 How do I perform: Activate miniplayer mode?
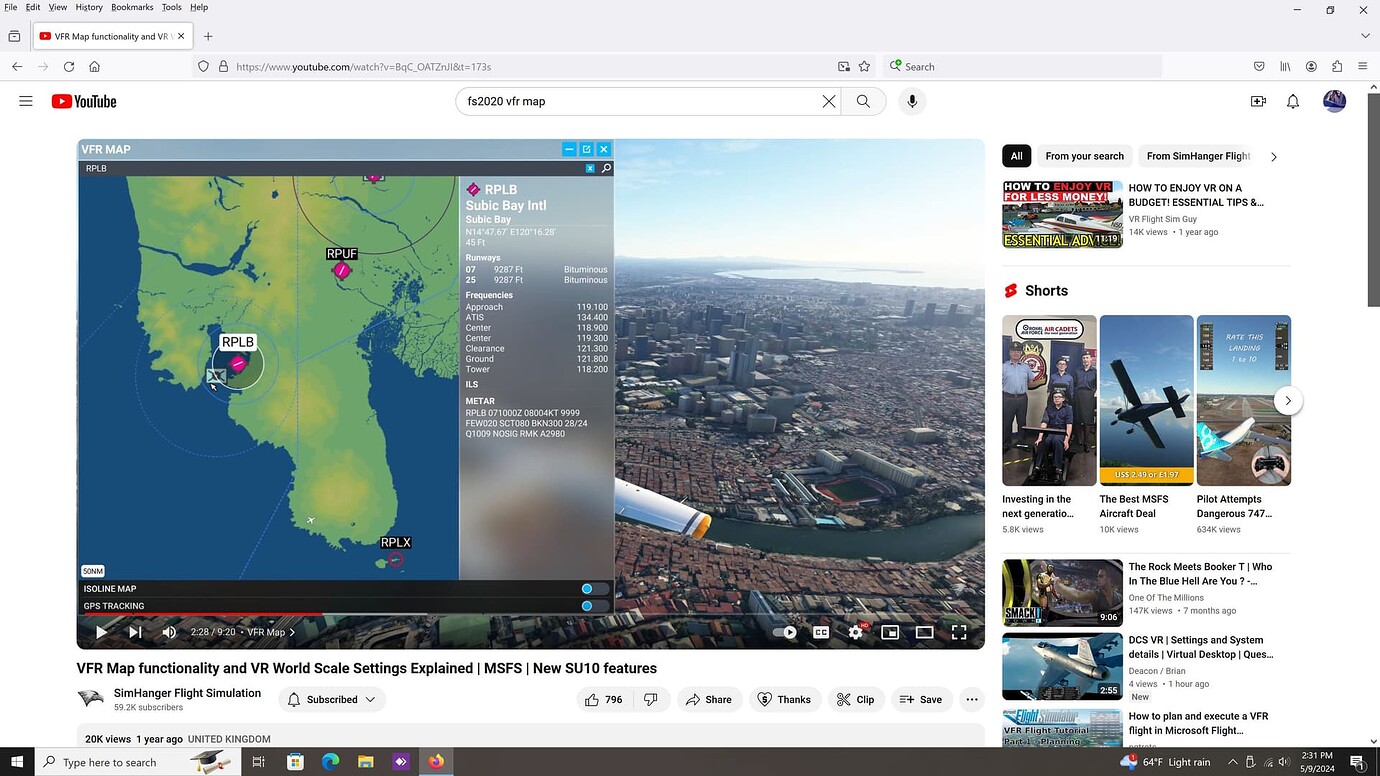point(889,632)
